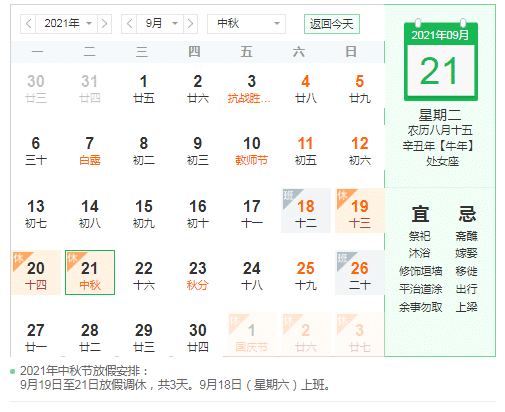Select August 31 廿四 greyed date
Image resolution: width=505 pixels, height=412 pixels.
click(90, 89)
